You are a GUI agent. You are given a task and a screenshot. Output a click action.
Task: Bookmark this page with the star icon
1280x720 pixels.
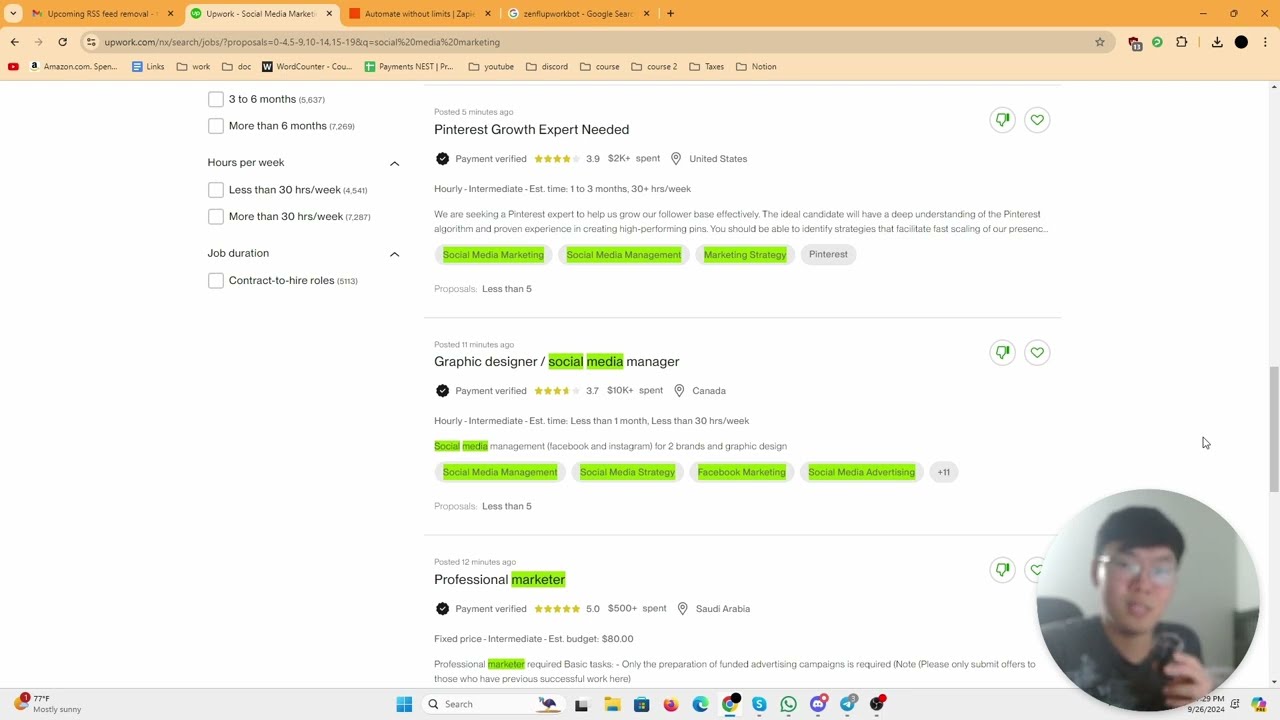[1100, 42]
